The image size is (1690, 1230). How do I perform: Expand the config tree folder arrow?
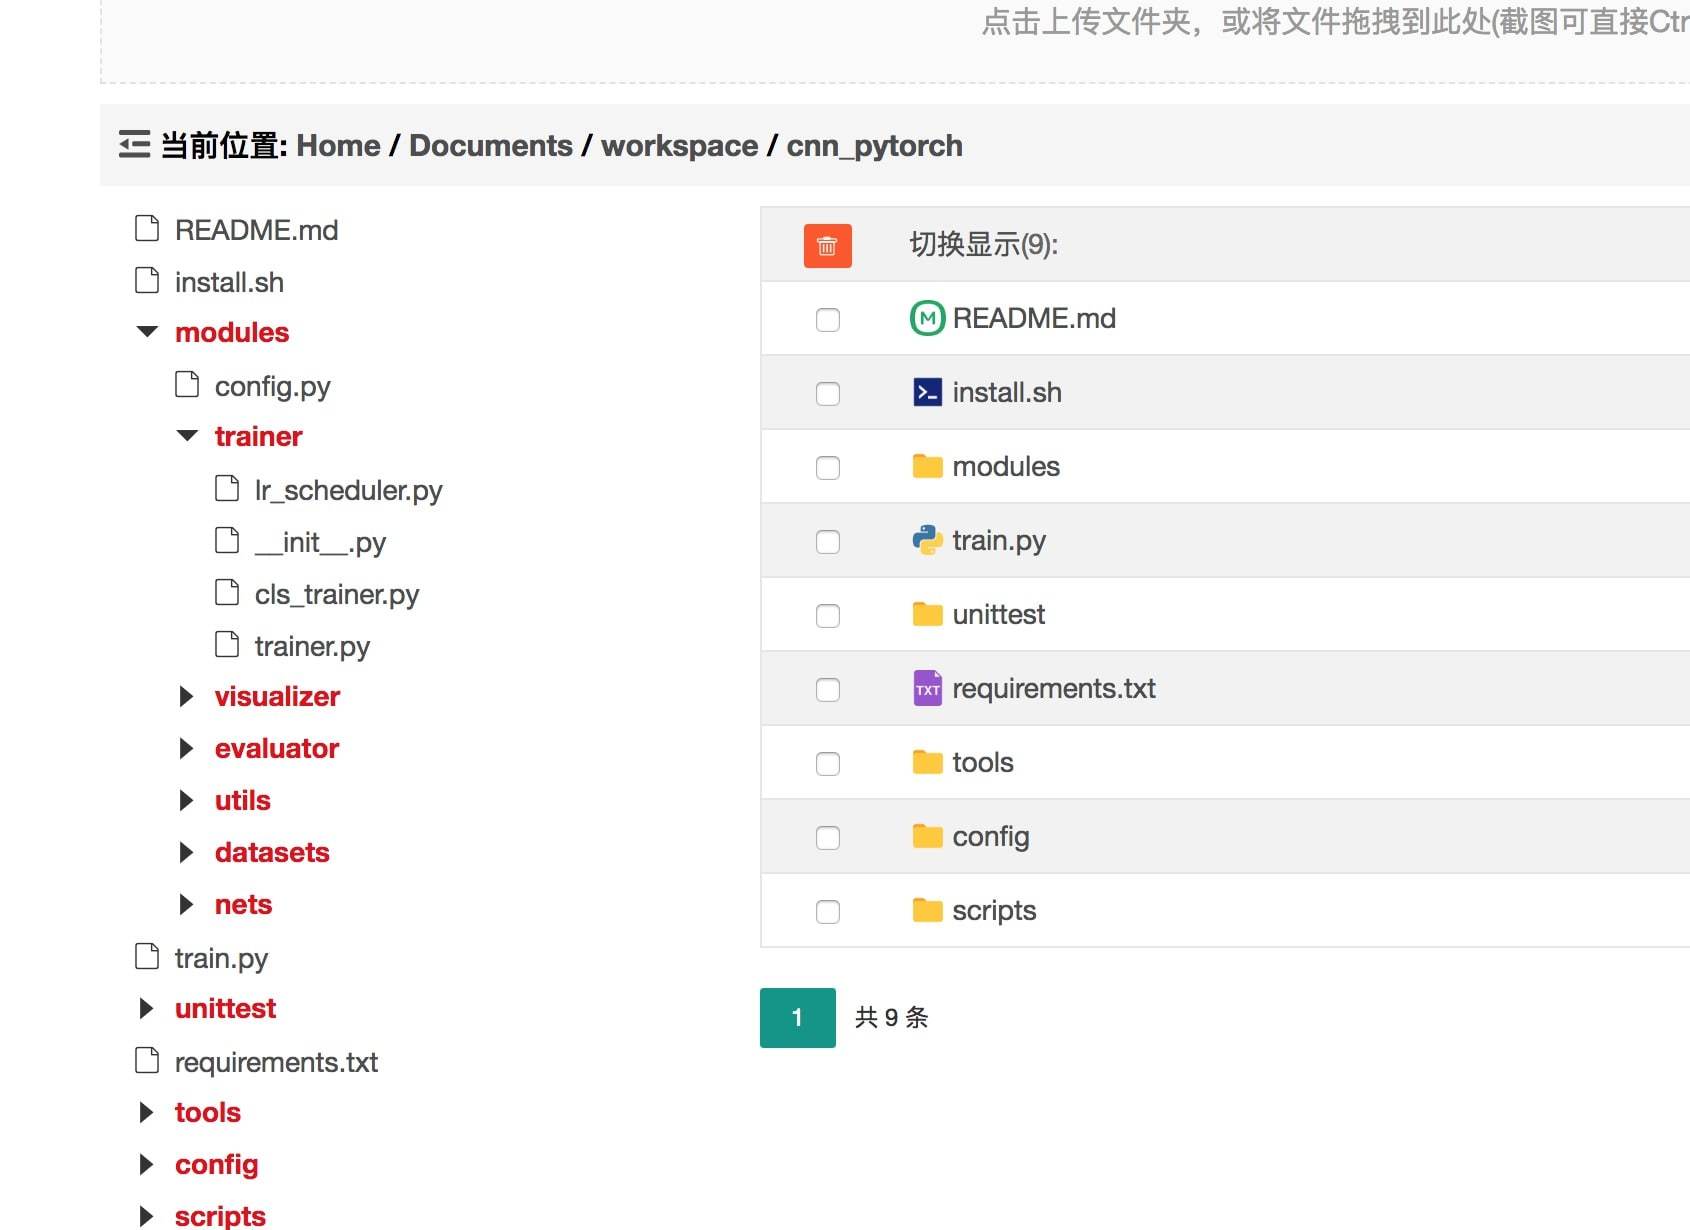tap(146, 1164)
